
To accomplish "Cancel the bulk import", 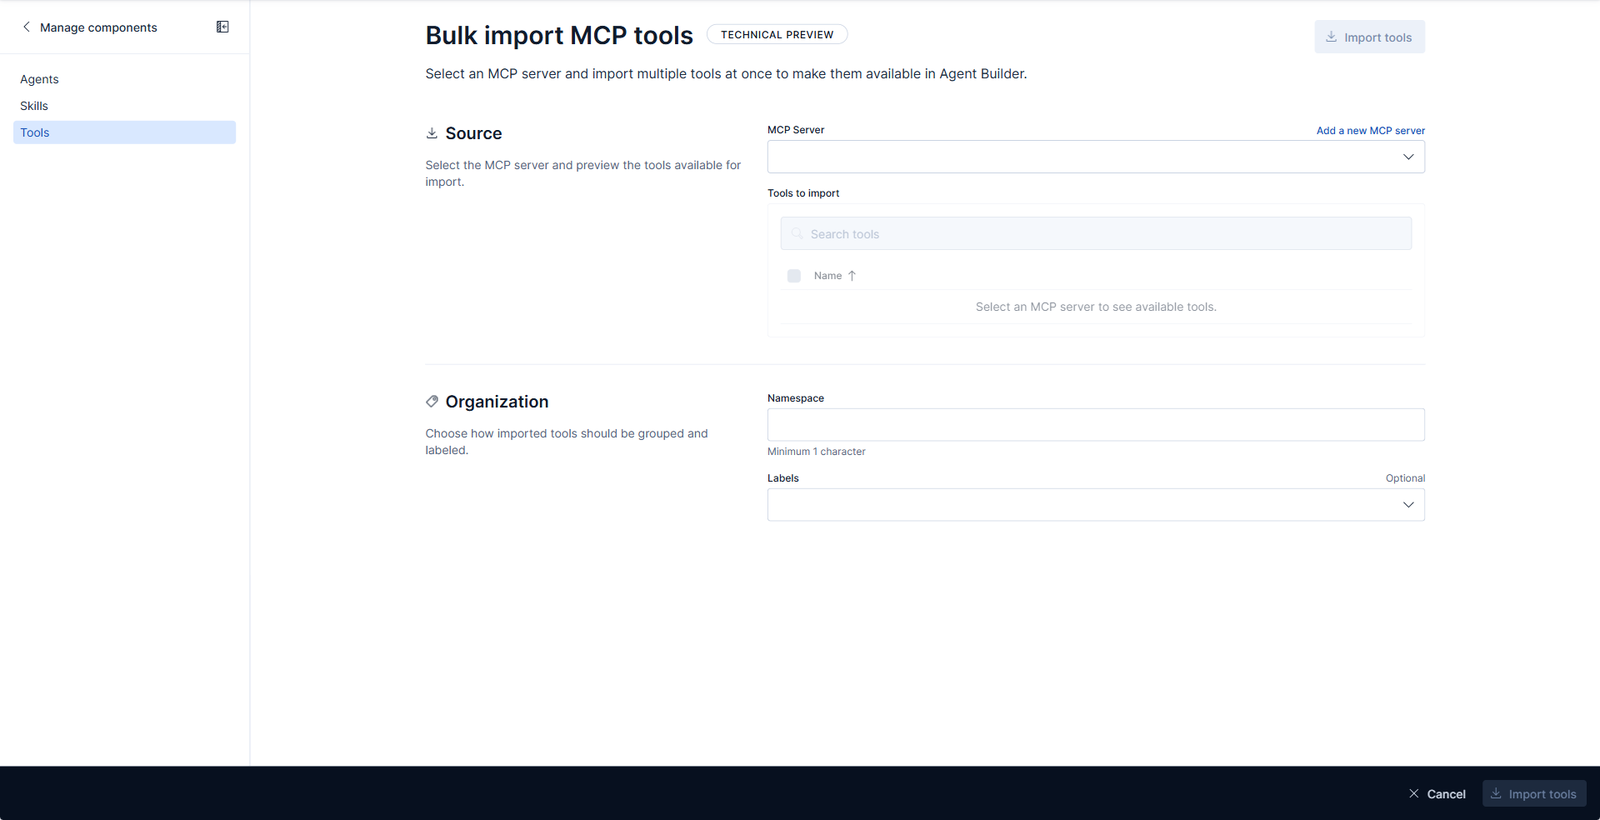I will 1437,794.
